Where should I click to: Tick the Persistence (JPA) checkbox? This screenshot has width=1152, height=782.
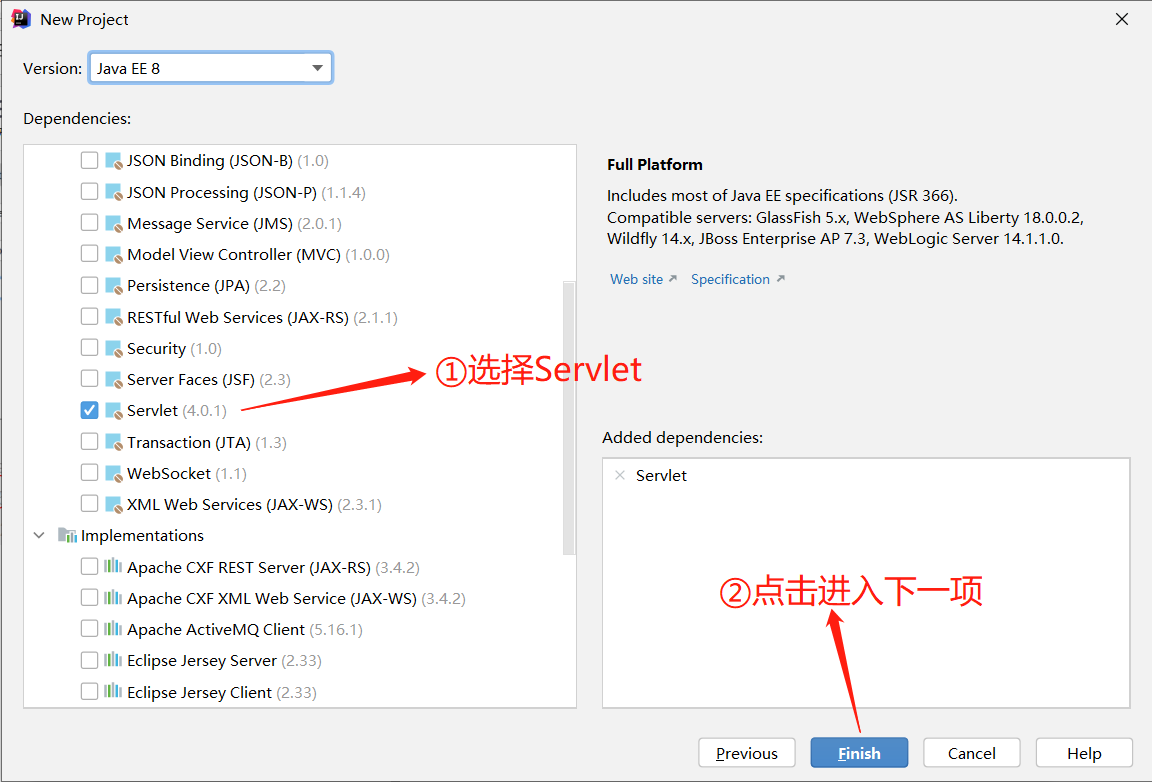point(89,285)
